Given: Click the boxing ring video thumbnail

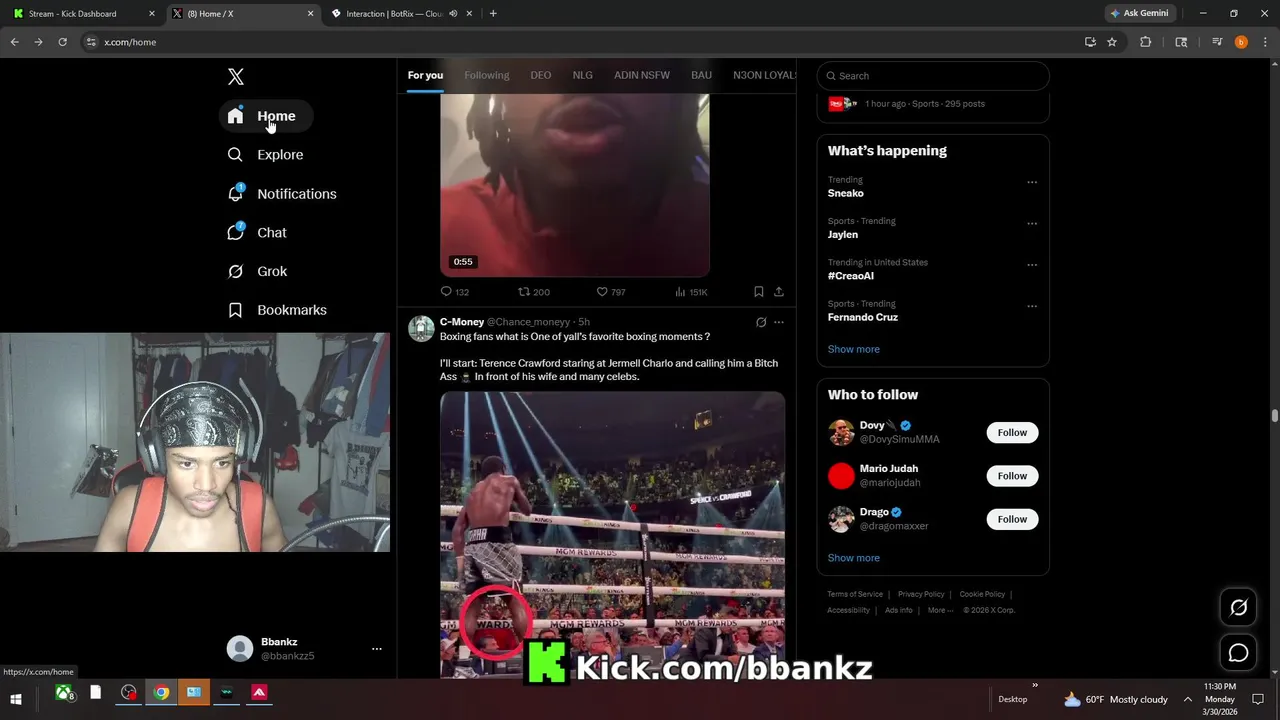Looking at the screenshot, I should (612, 535).
